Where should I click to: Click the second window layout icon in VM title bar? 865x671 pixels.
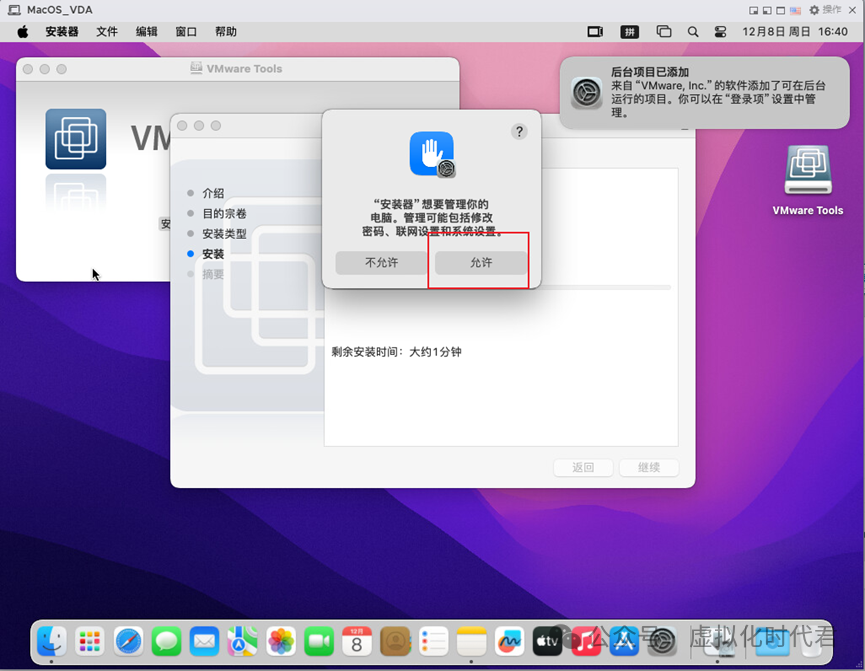767,10
